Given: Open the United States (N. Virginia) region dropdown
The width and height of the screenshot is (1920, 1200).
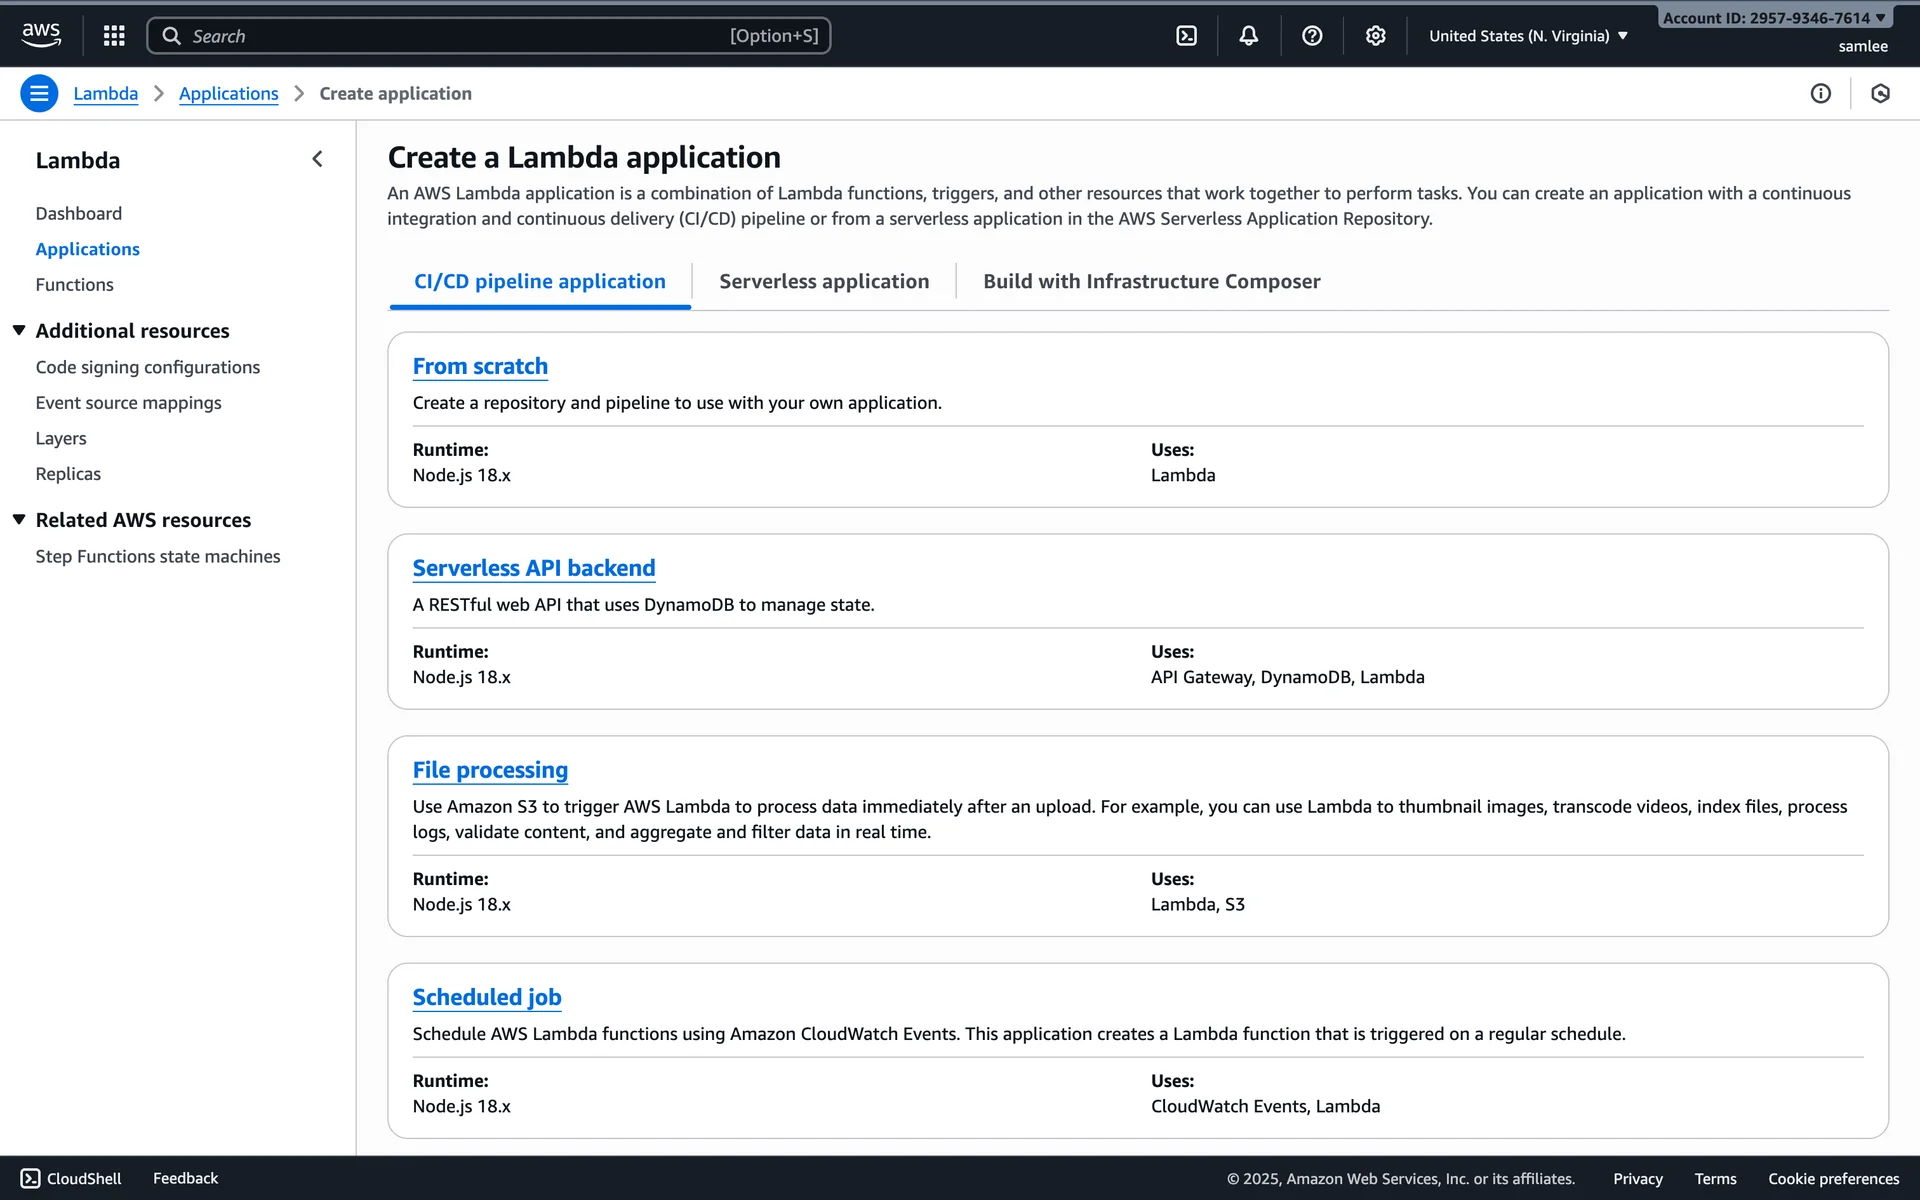Looking at the screenshot, I should (1528, 36).
